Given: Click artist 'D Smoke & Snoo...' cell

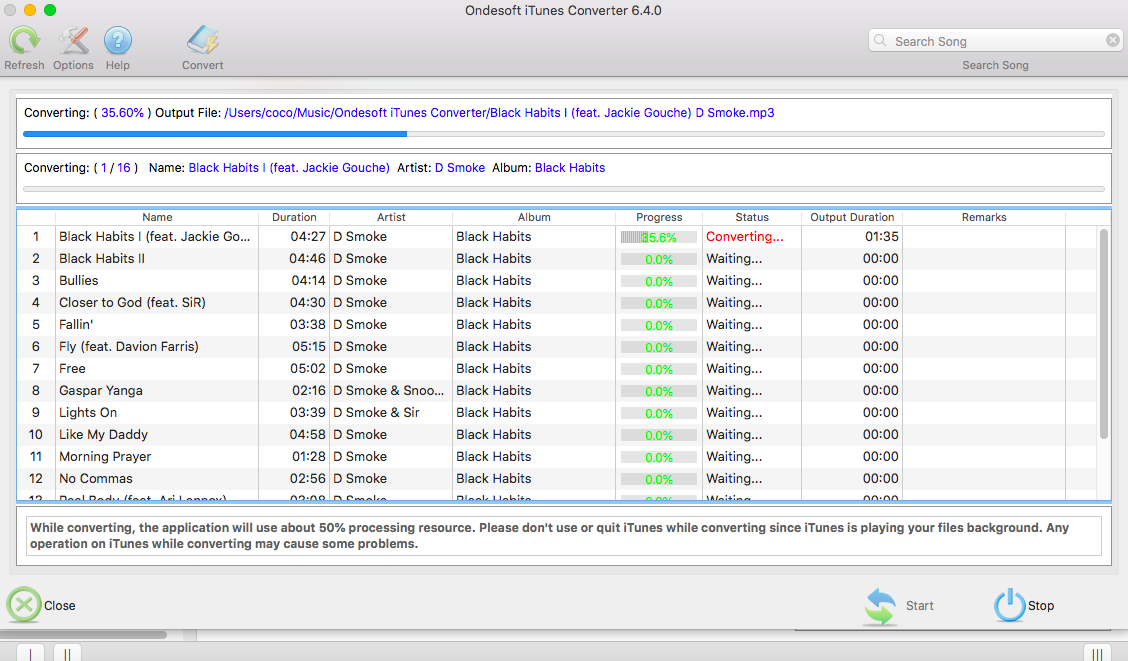Looking at the screenshot, I should 388,391.
